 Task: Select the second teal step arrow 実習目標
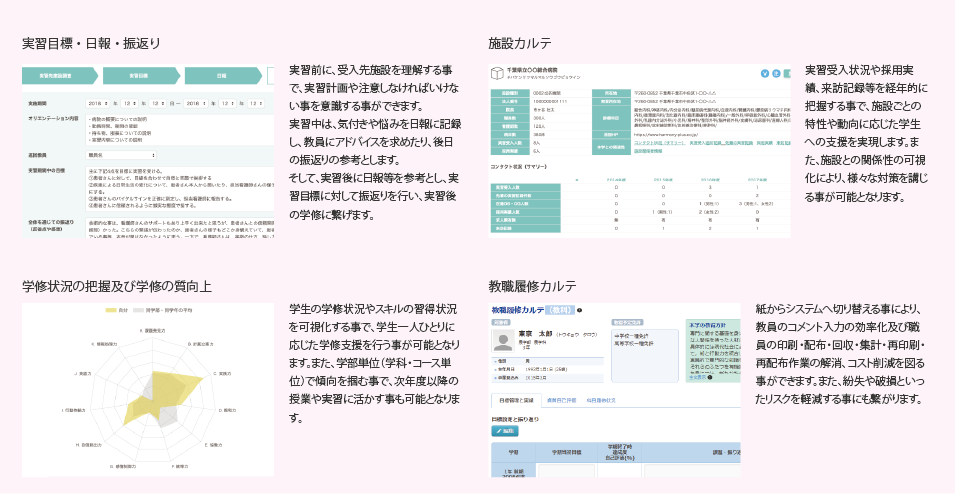pos(141,76)
